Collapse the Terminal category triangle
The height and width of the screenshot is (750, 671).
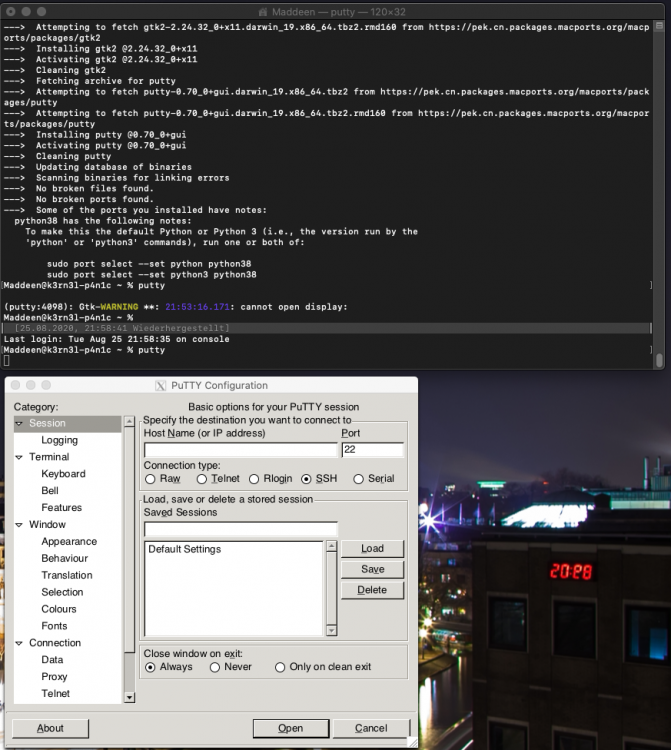click(19, 457)
